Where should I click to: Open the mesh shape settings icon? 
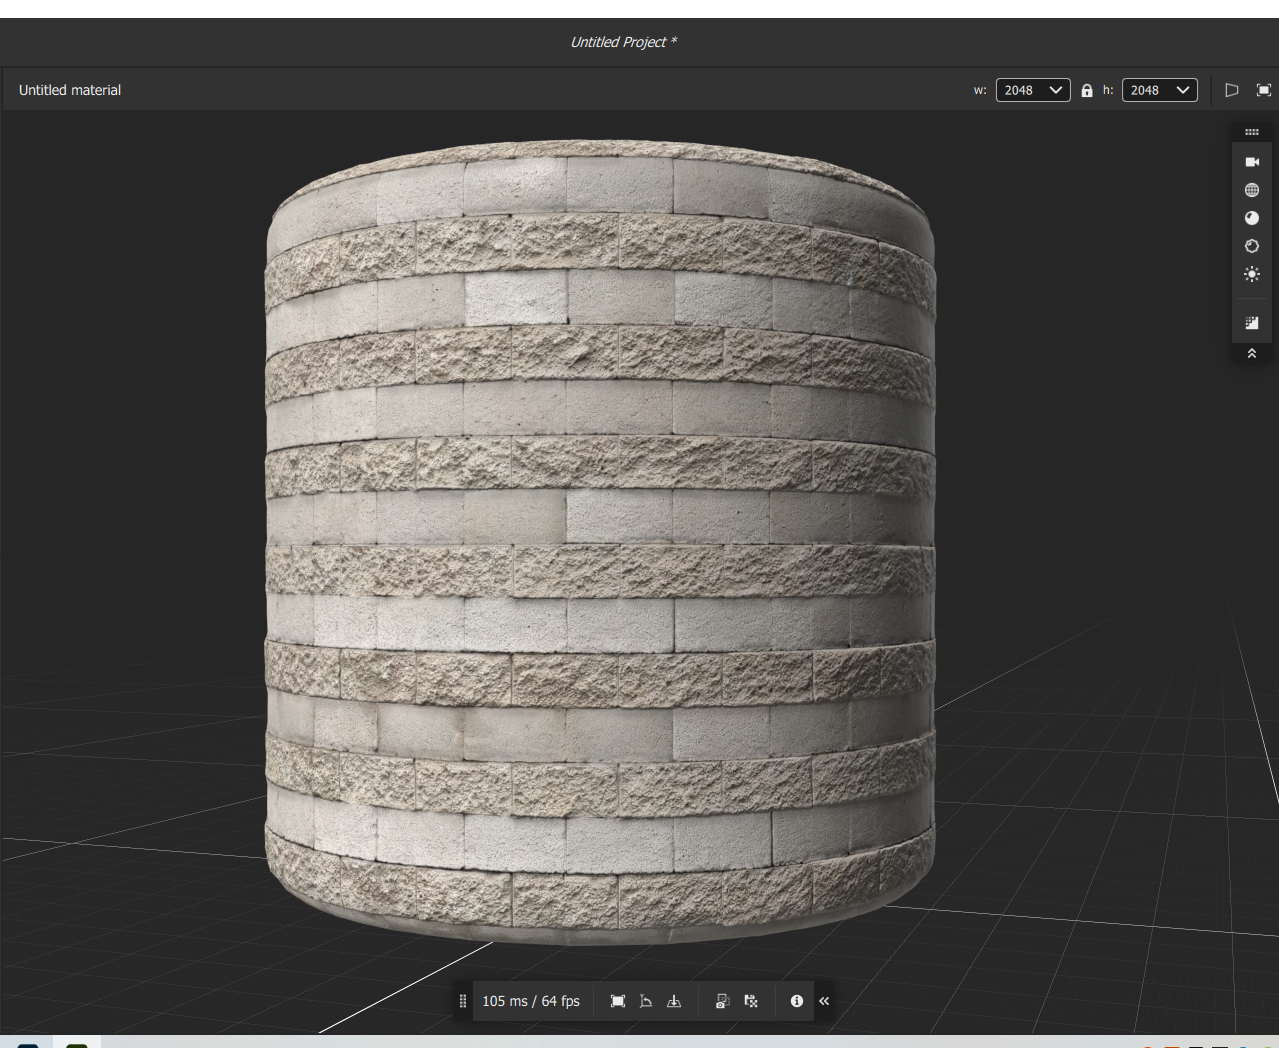(x=1251, y=246)
